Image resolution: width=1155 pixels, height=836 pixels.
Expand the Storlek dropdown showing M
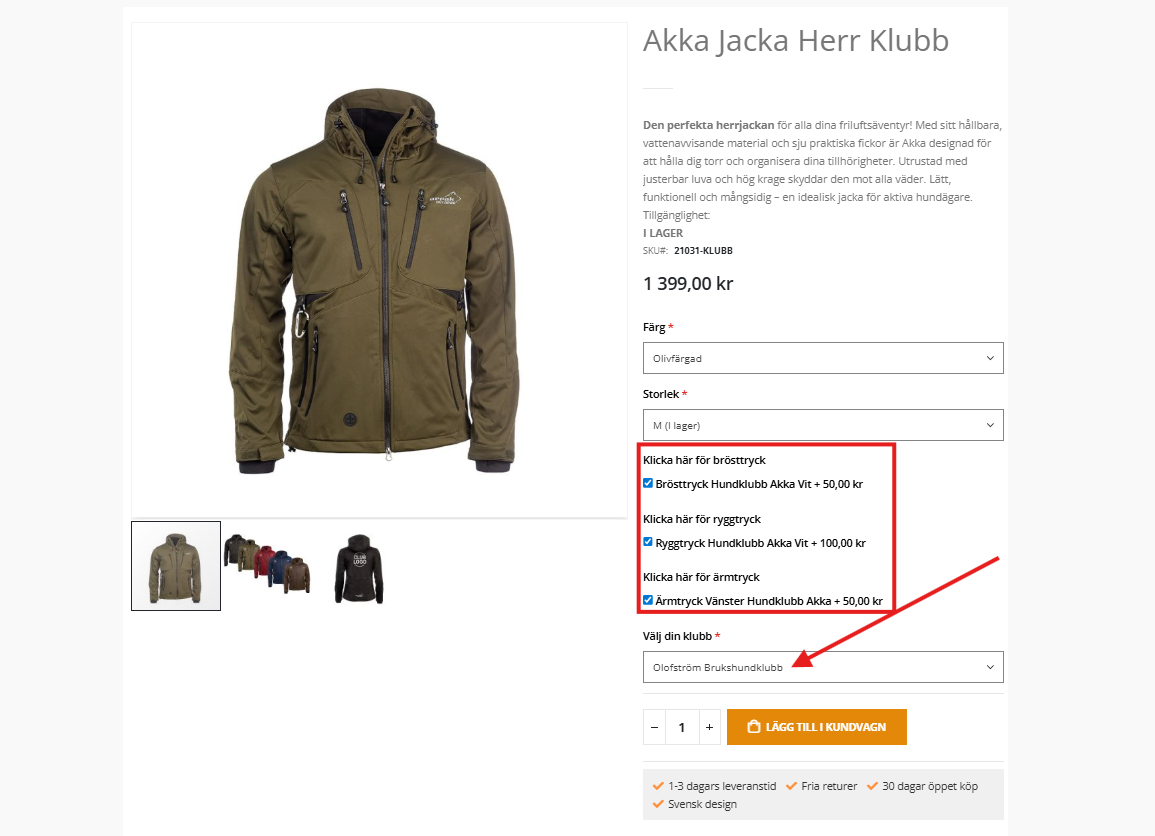823,425
